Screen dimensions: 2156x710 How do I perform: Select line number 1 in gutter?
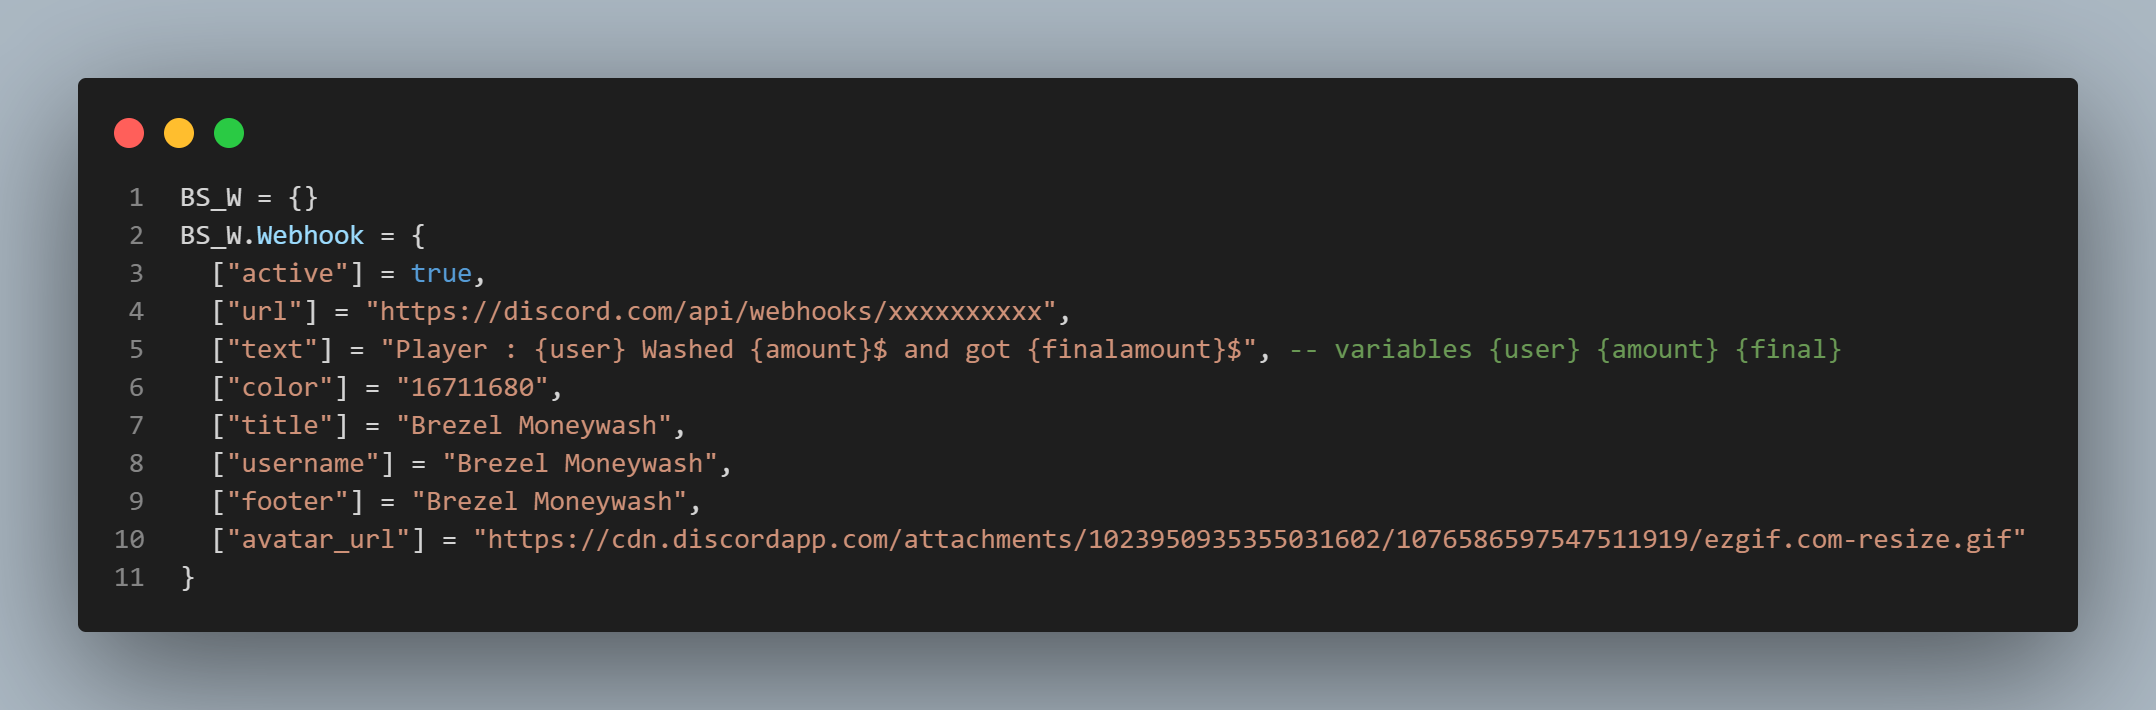coord(136,198)
